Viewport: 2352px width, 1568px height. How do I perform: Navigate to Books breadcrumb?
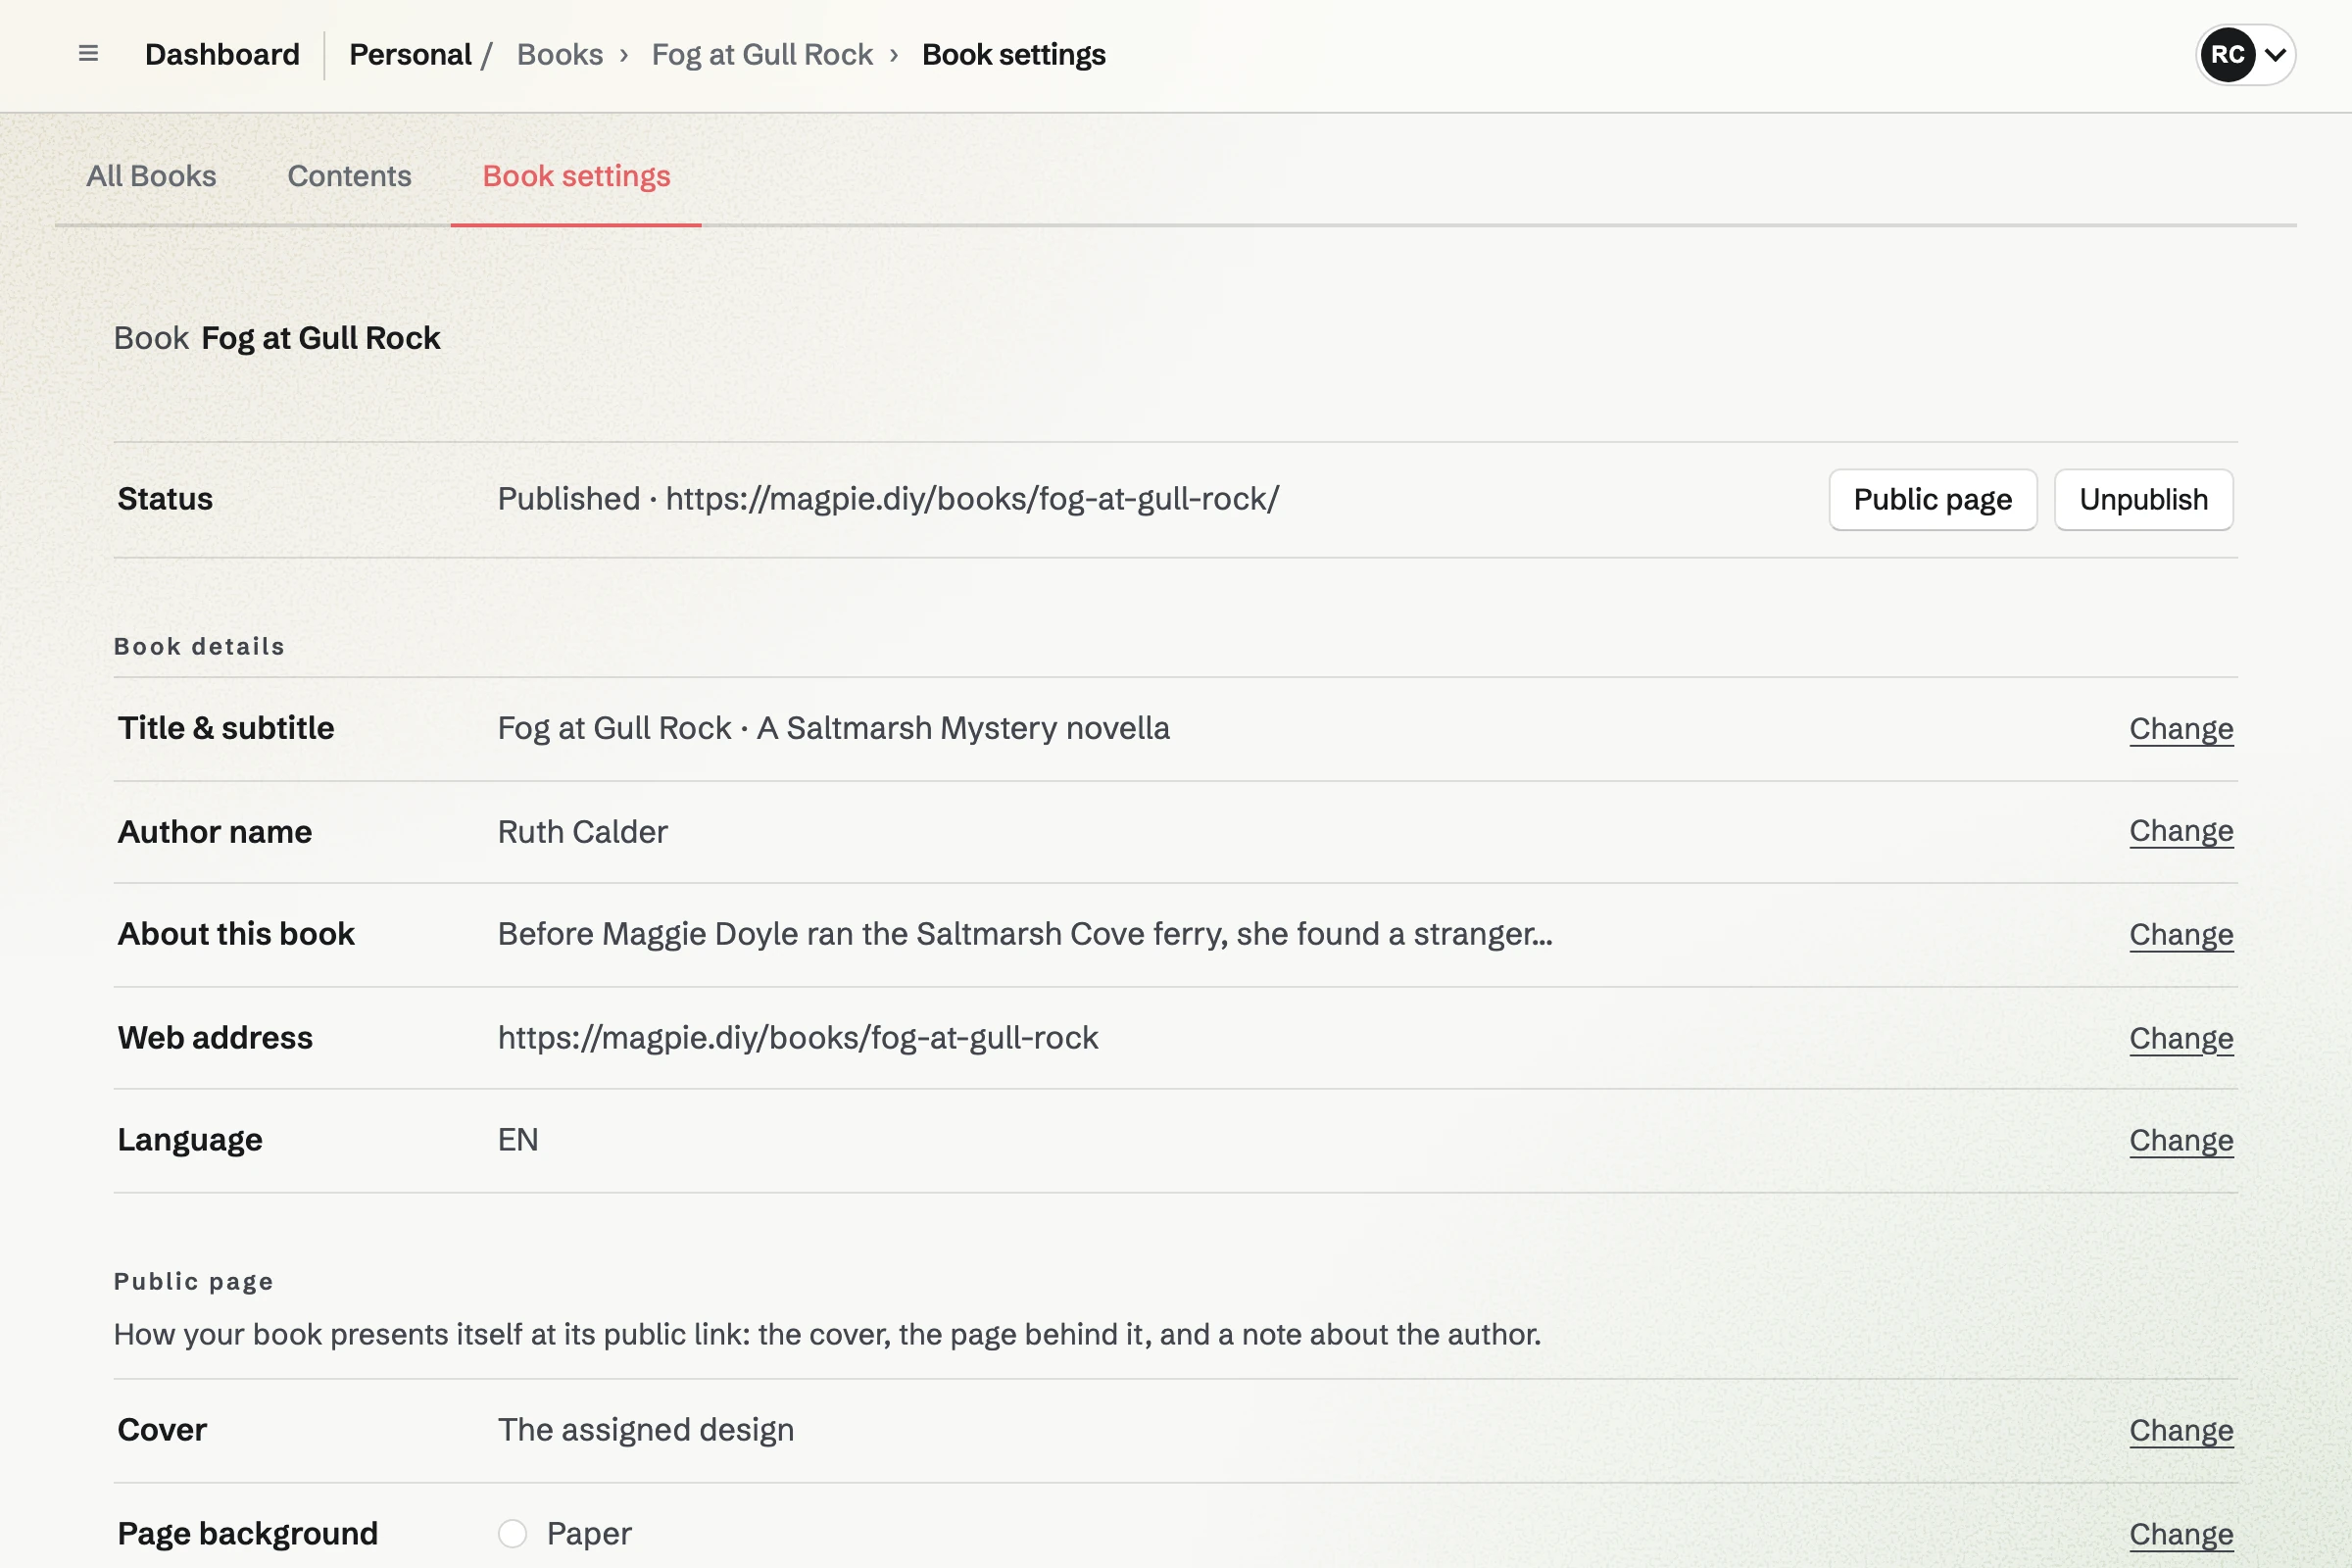tap(560, 54)
